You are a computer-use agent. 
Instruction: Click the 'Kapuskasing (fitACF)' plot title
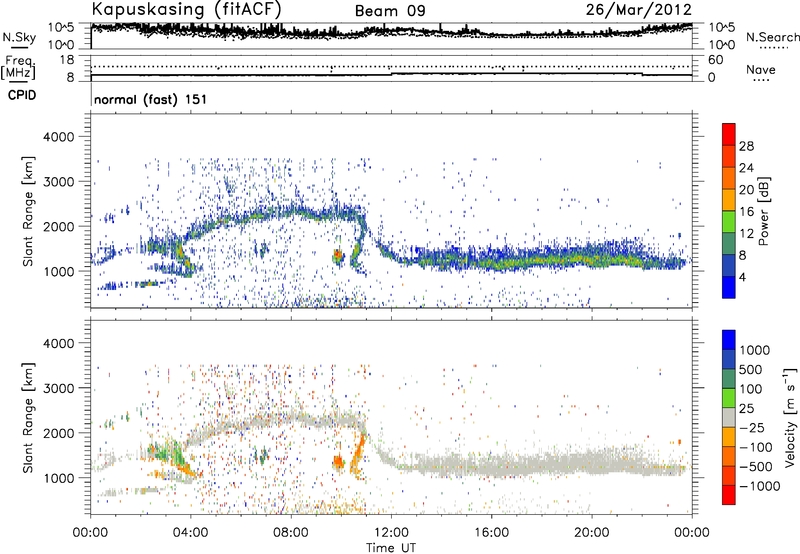point(186,9)
